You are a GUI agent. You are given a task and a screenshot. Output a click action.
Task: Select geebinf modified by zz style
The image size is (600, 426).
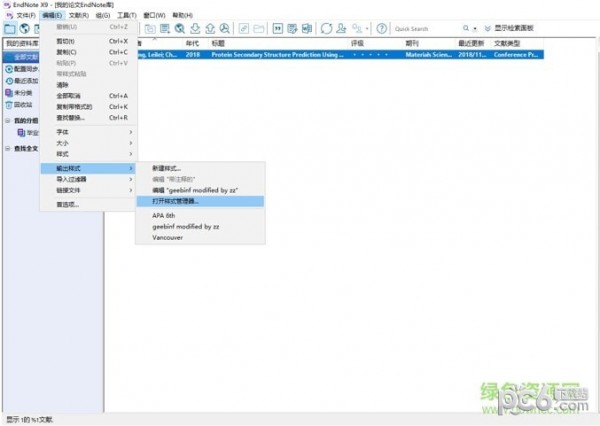point(200,227)
